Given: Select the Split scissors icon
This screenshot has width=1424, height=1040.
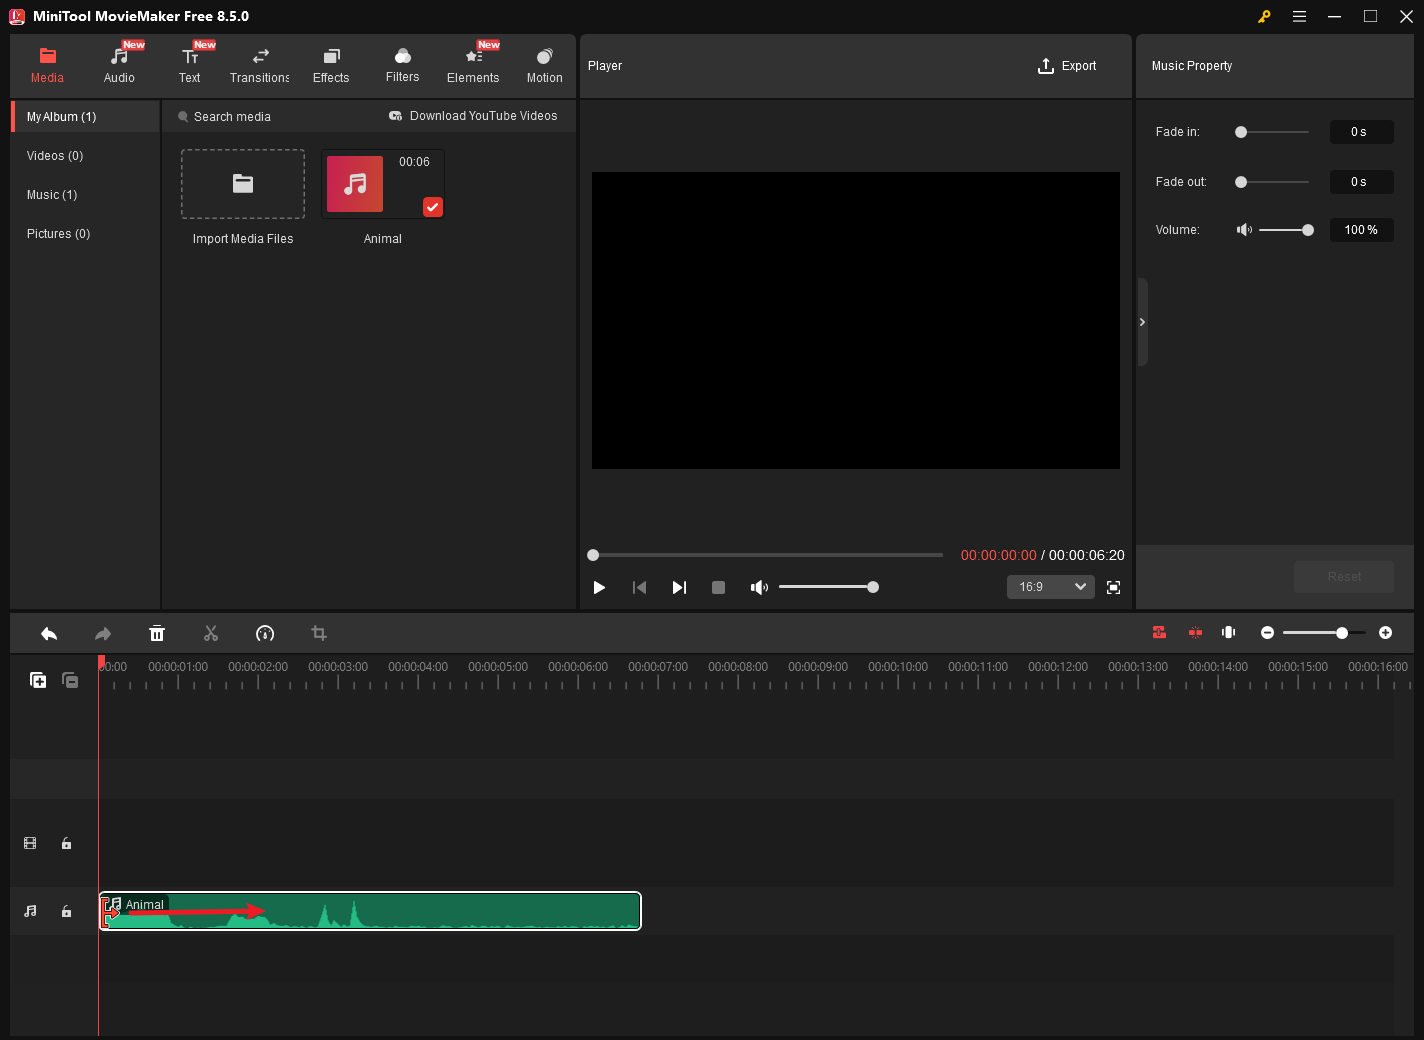Looking at the screenshot, I should coord(211,633).
